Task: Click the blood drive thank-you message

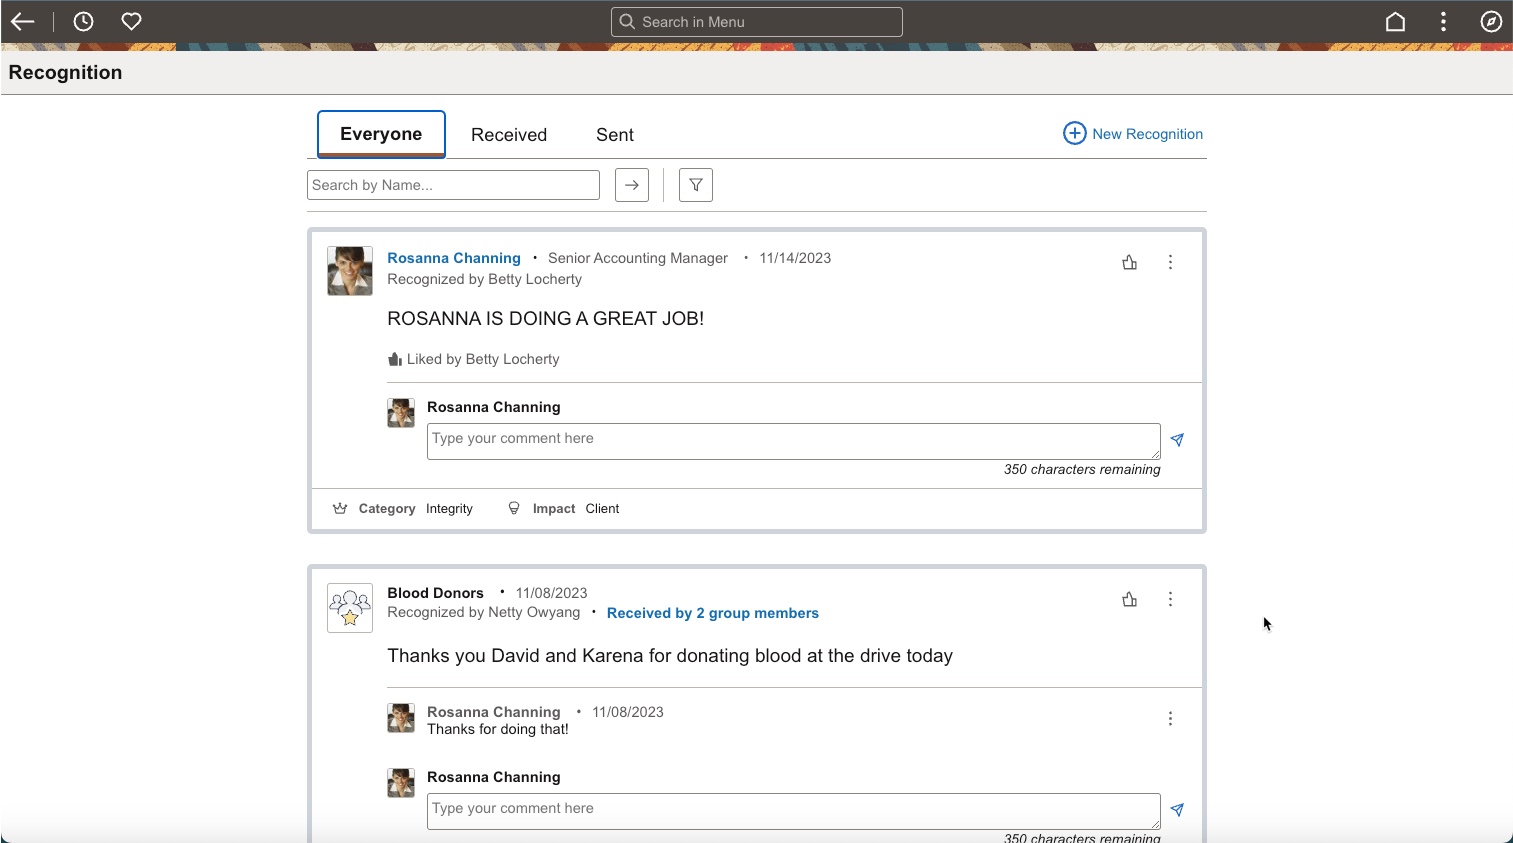Action: point(670,656)
